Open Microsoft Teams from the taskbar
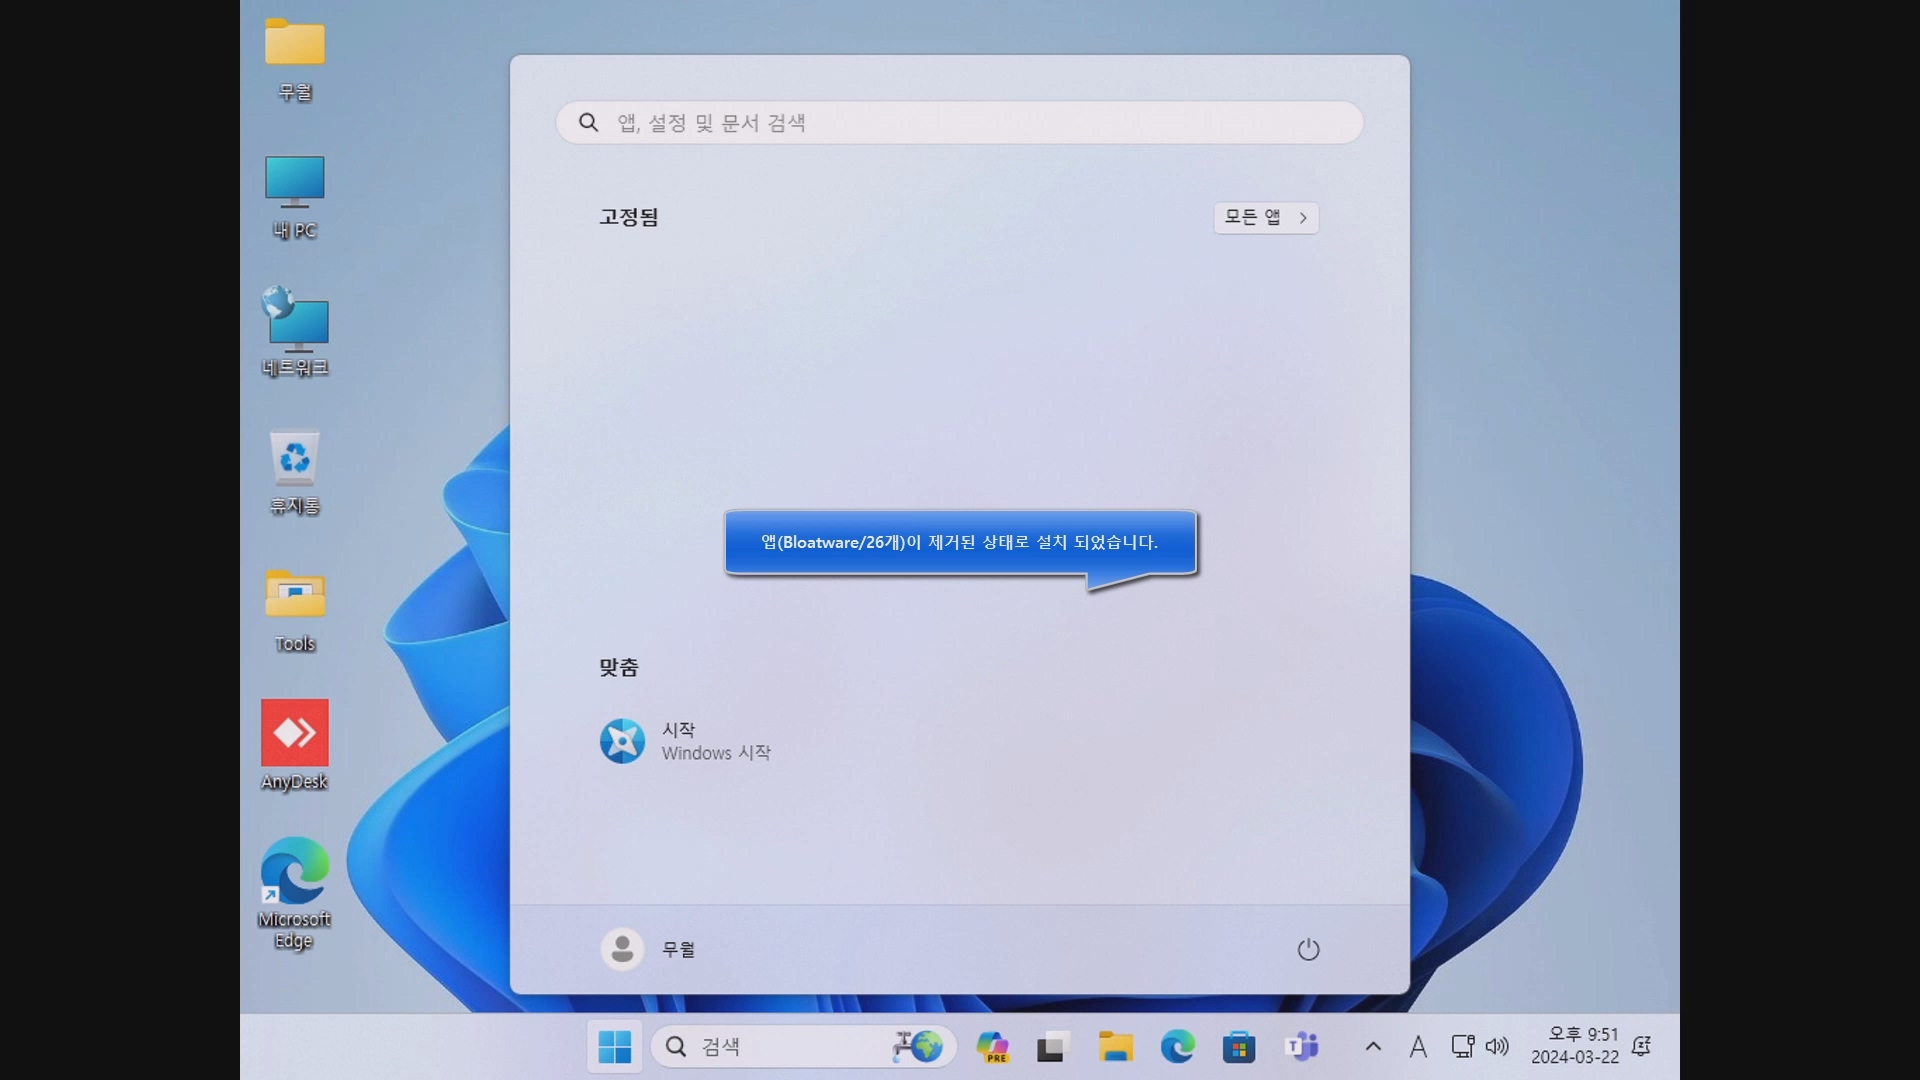 click(x=1301, y=1047)
